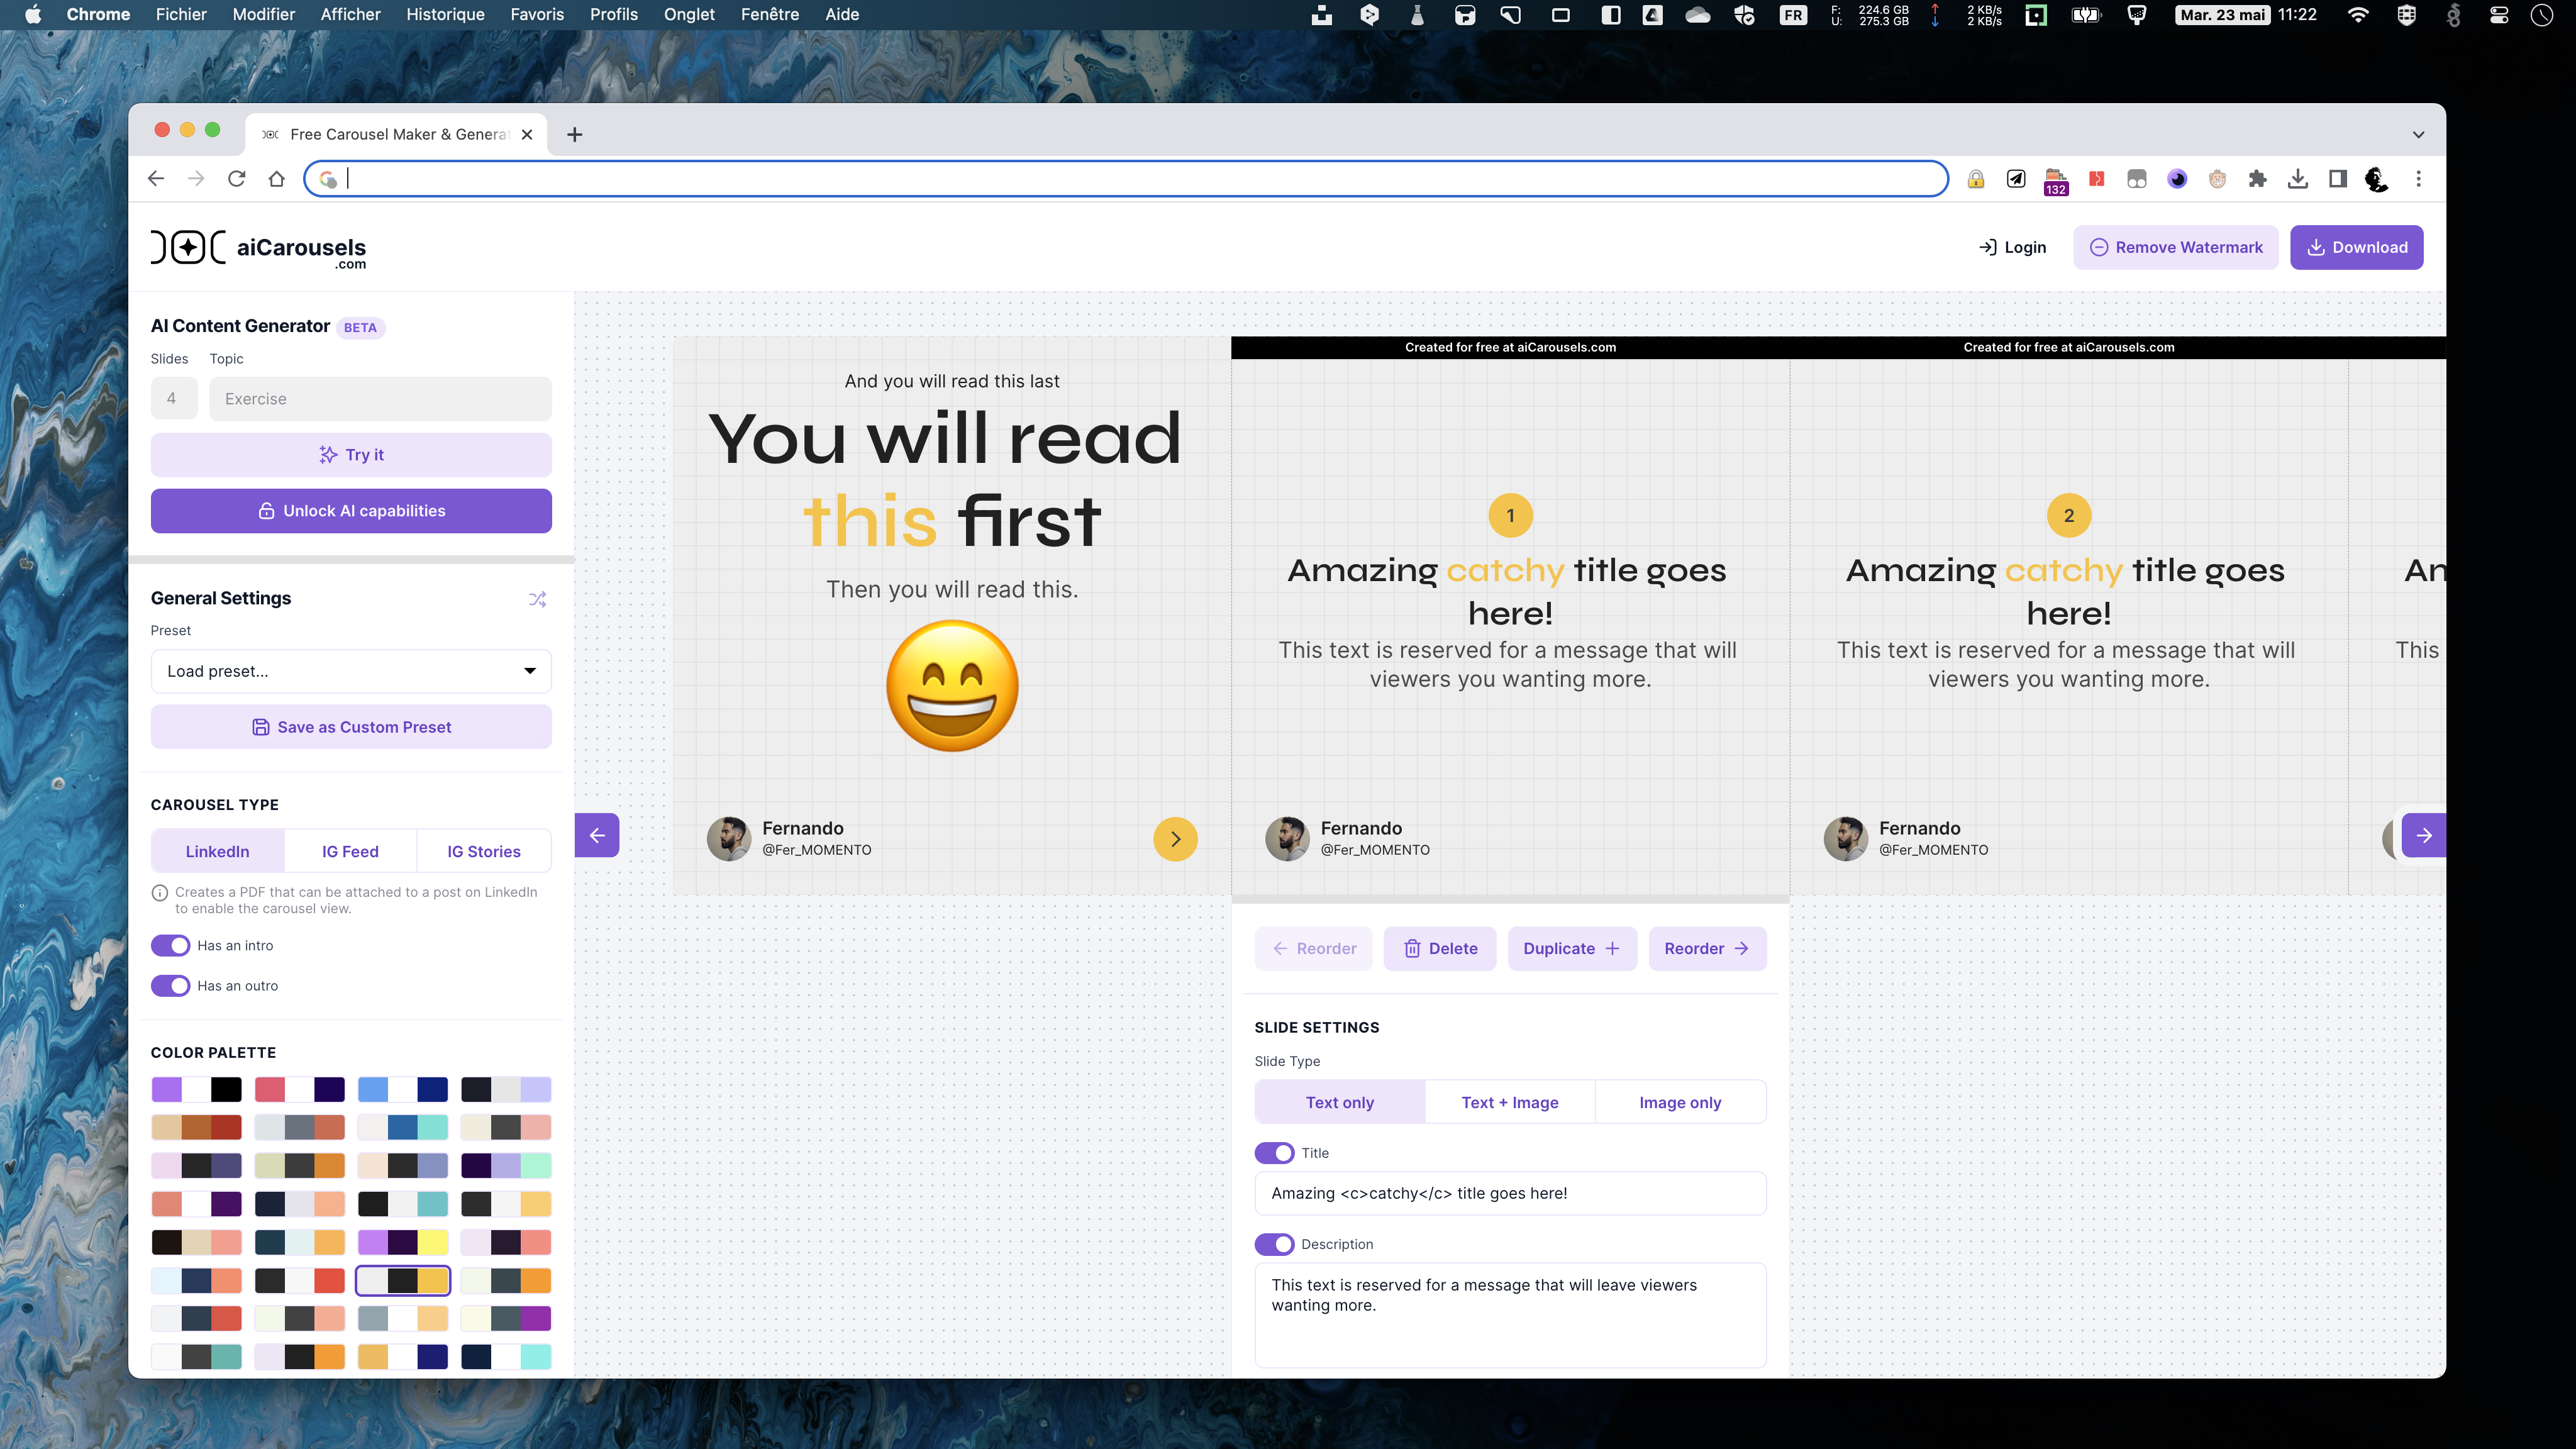Viewport: 2576px width, 1449px height.
Task: Open the Chrome downloads icon
Action: click(2297, 179)
